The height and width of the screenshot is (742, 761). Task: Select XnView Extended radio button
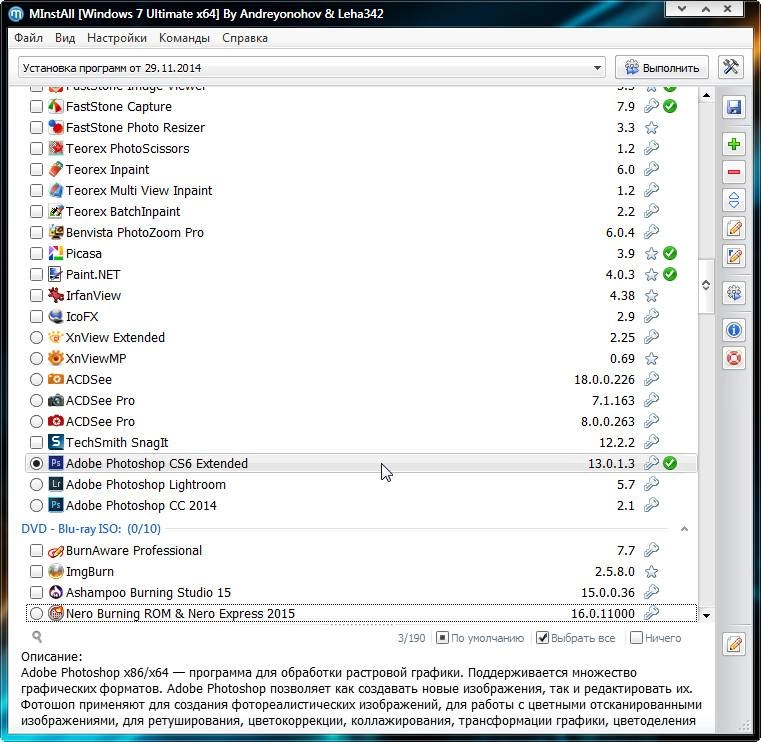tap(36, 337)
